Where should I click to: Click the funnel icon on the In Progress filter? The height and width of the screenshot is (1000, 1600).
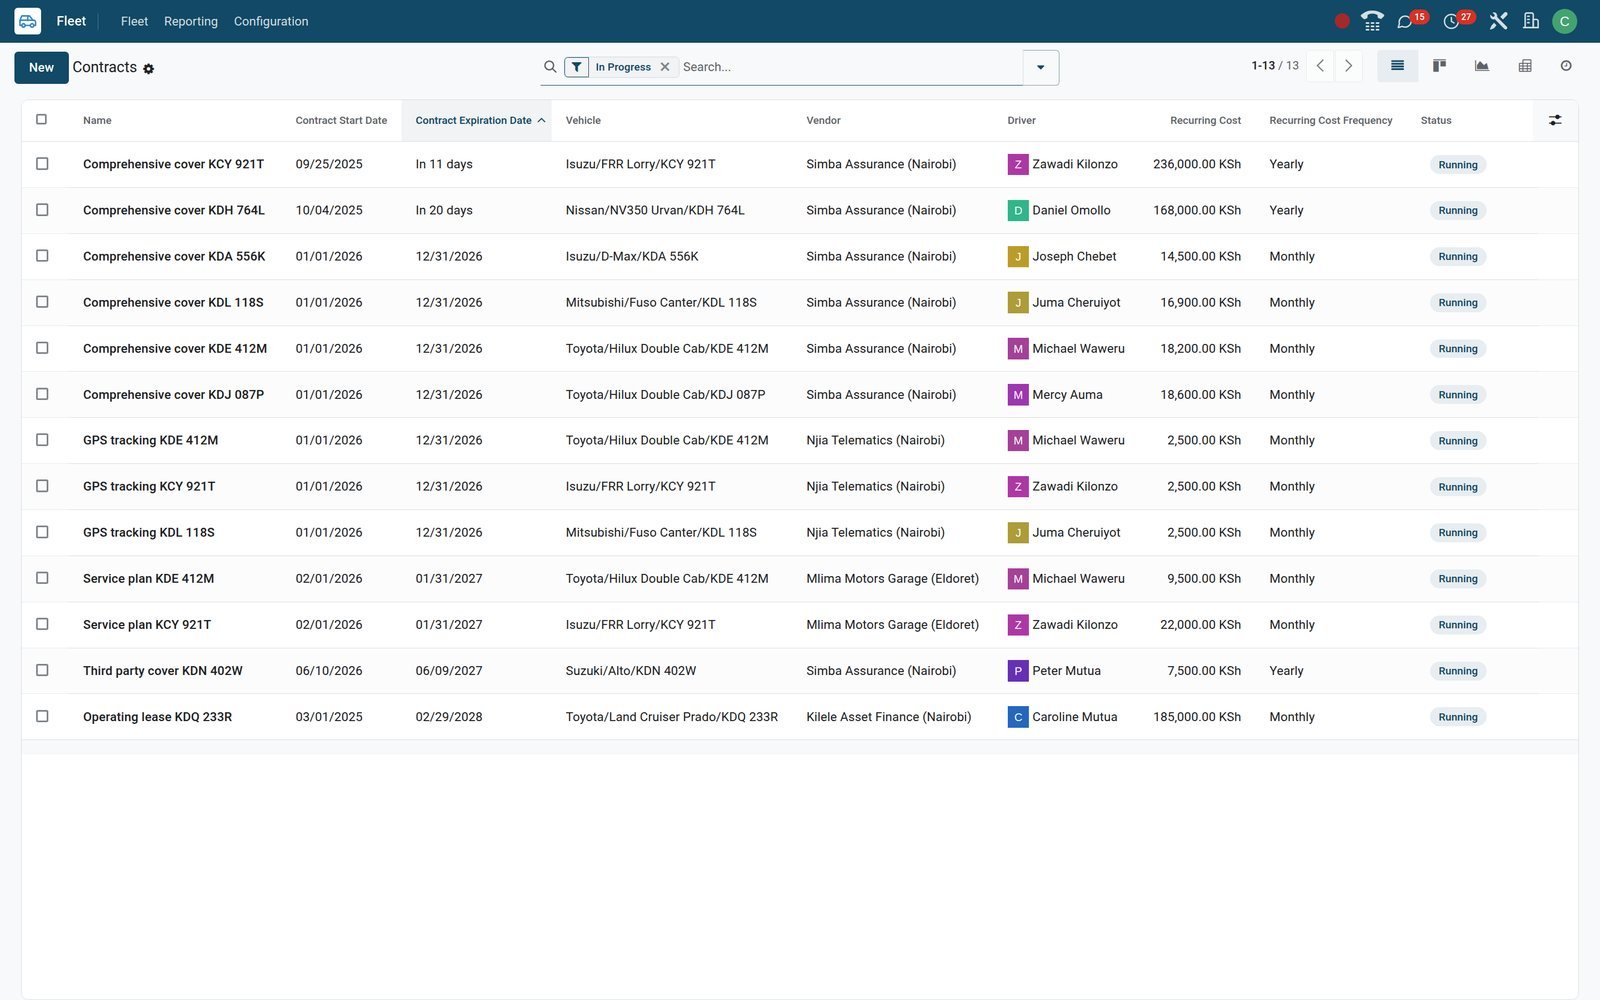coord(577,67)
